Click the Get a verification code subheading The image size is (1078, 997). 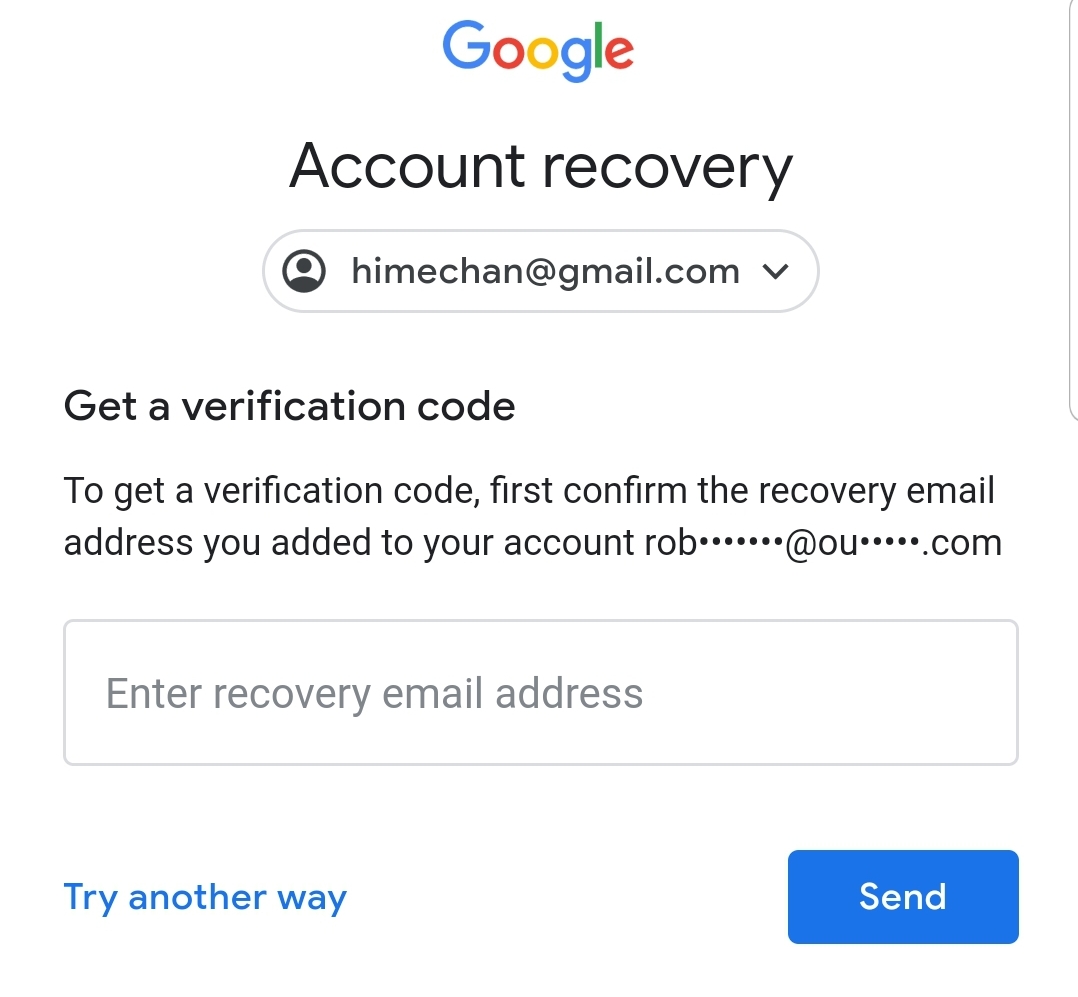[289, 406]
